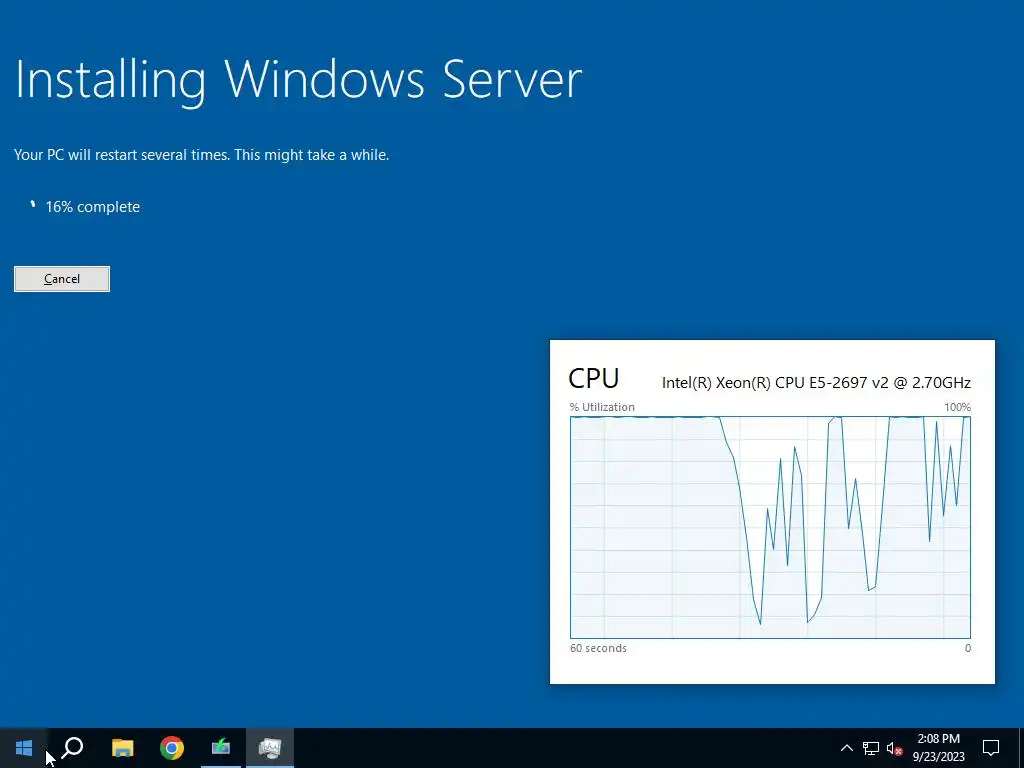1024x768 pixels.
Task: Click the 'Installing Windows Server' heading
Action: click(x=298, y=81)
